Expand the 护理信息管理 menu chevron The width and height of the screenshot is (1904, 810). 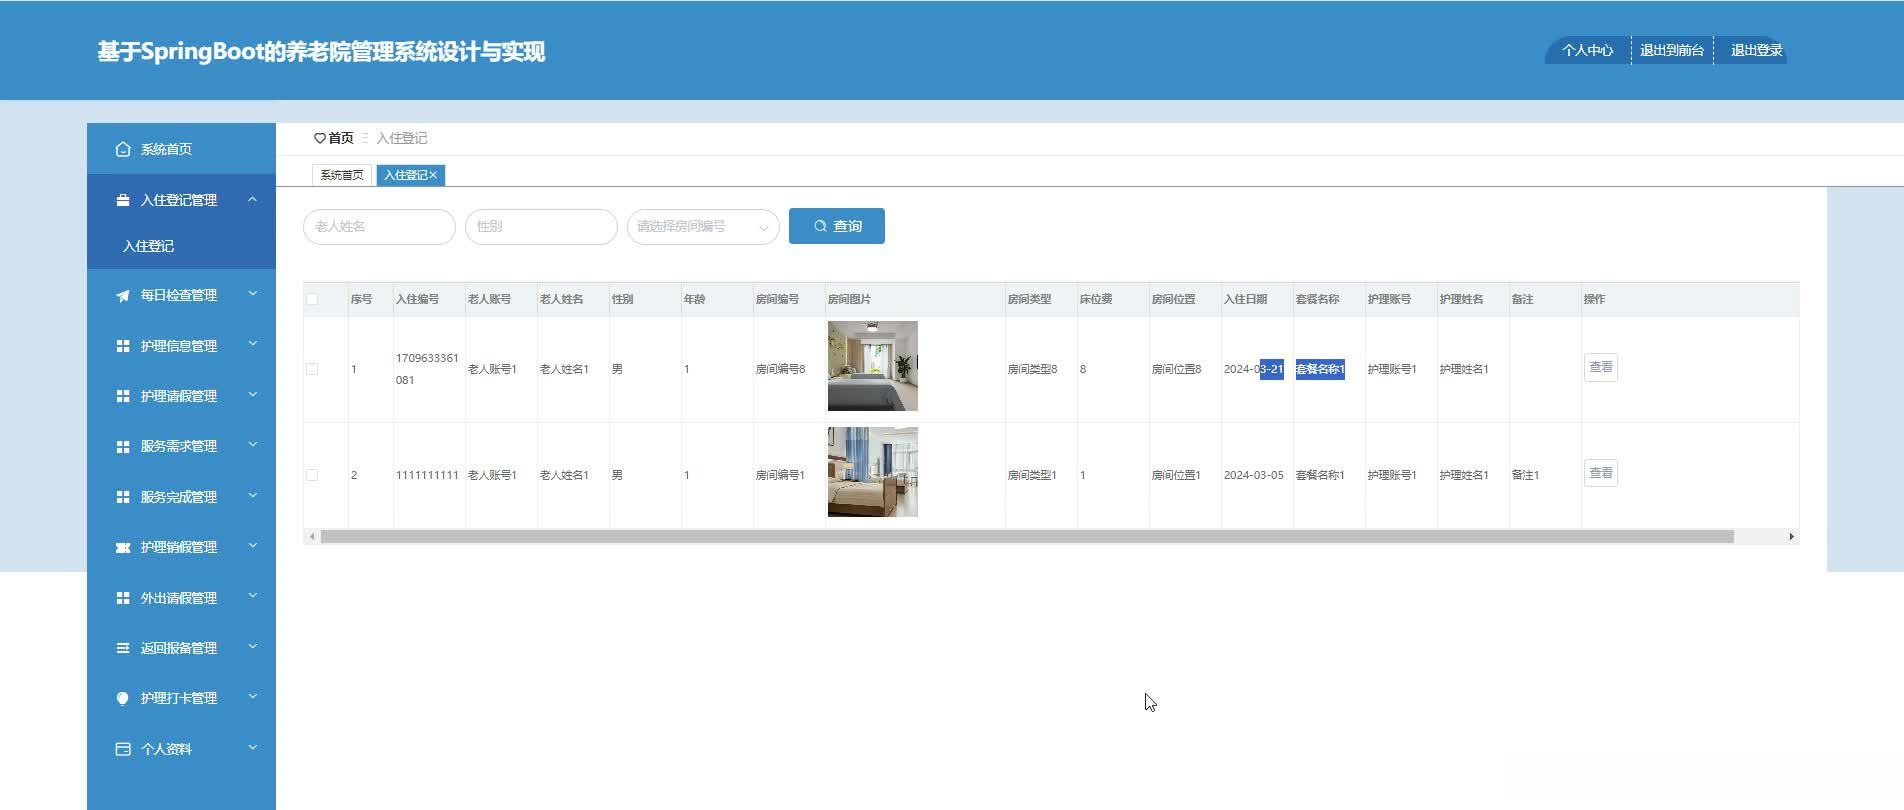tap(253, 345)
